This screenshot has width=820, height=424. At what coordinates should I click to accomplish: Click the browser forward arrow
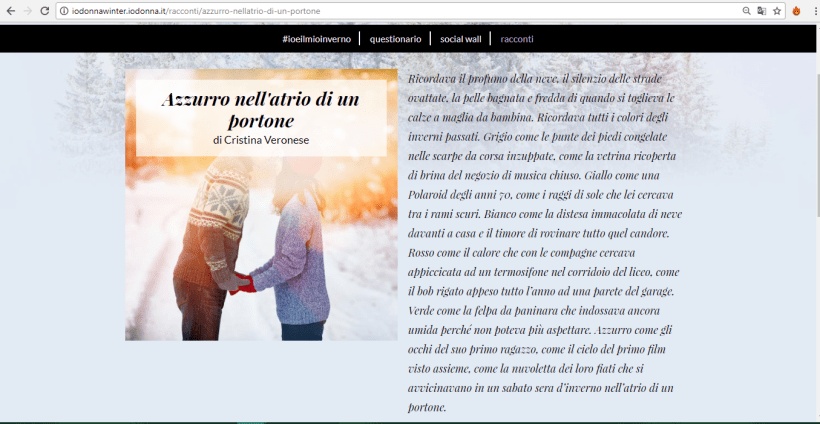[x=28, y=11]
